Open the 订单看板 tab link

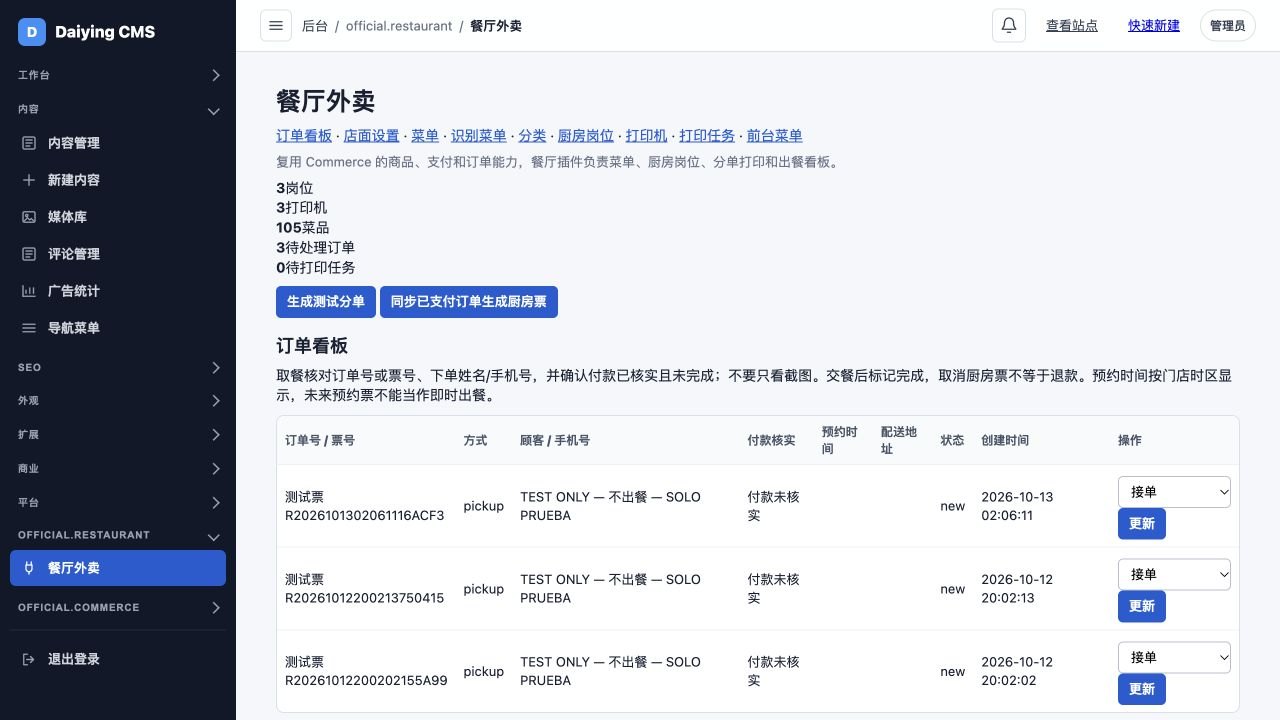coord(304,136)
